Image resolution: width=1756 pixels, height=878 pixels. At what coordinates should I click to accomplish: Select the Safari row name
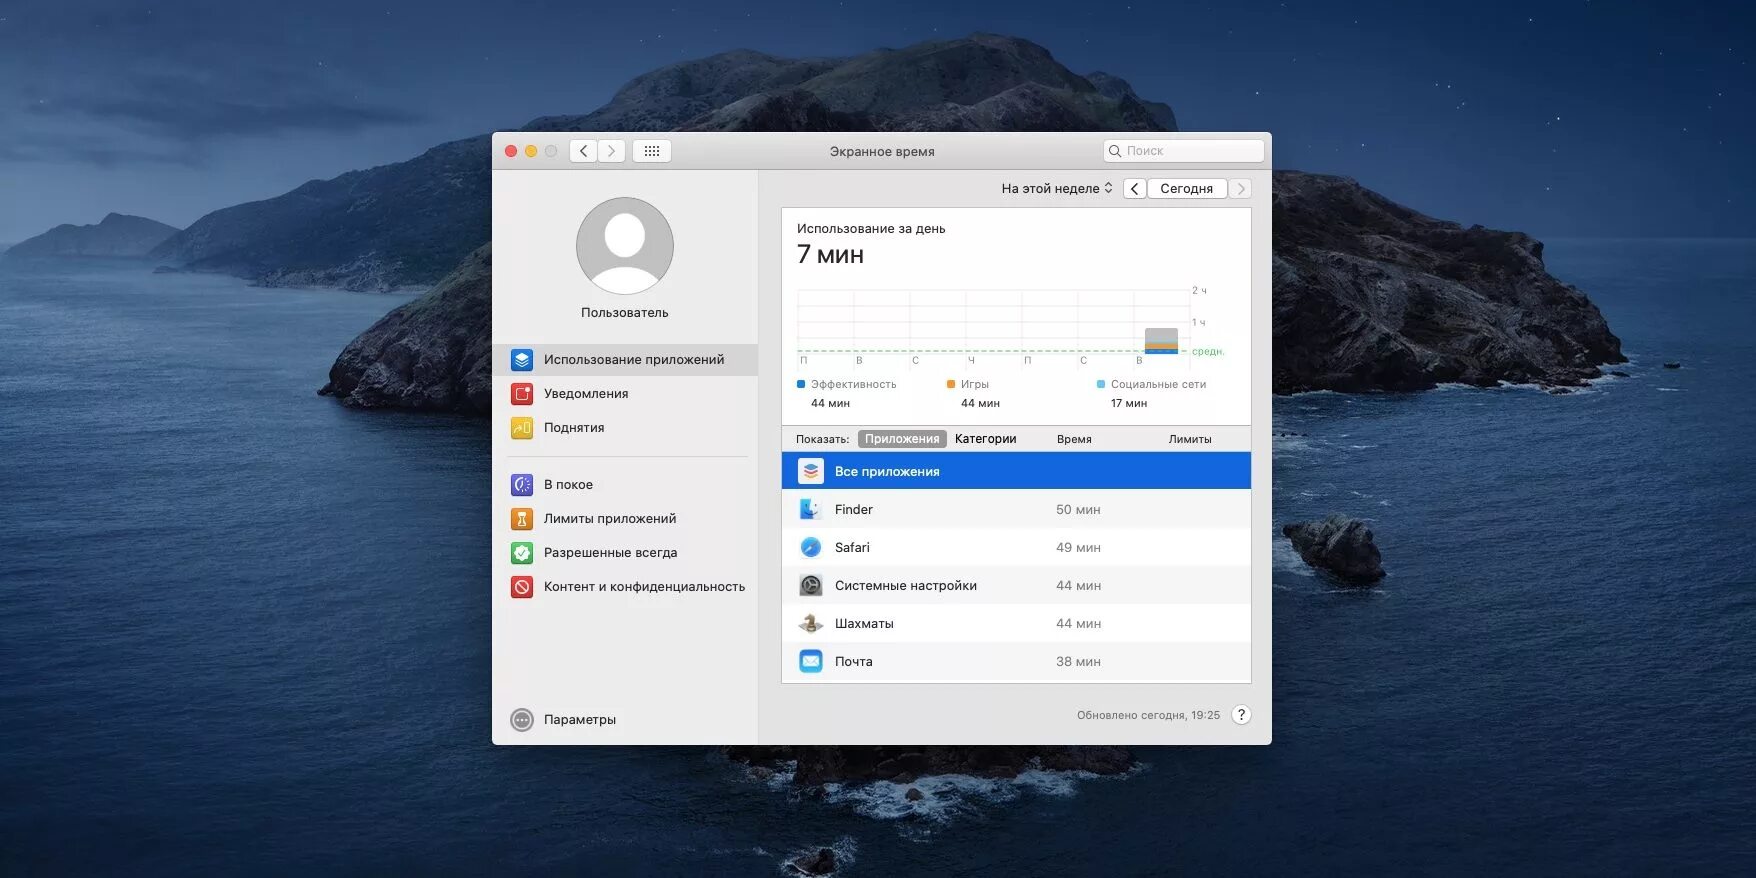[852, 548]
